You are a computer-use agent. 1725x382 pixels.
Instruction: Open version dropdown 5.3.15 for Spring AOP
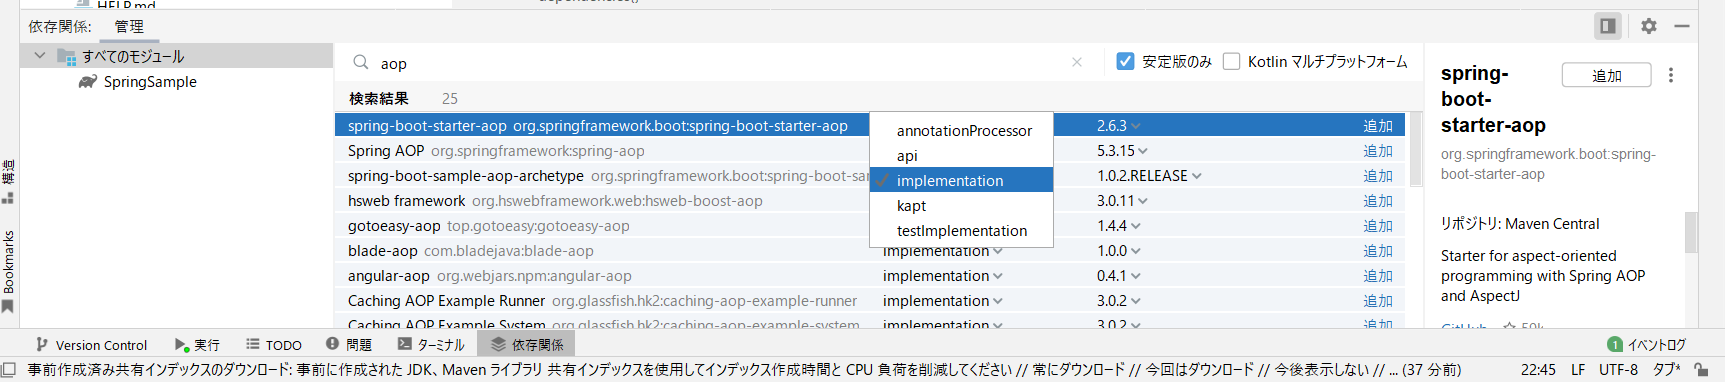(1121, 151)
